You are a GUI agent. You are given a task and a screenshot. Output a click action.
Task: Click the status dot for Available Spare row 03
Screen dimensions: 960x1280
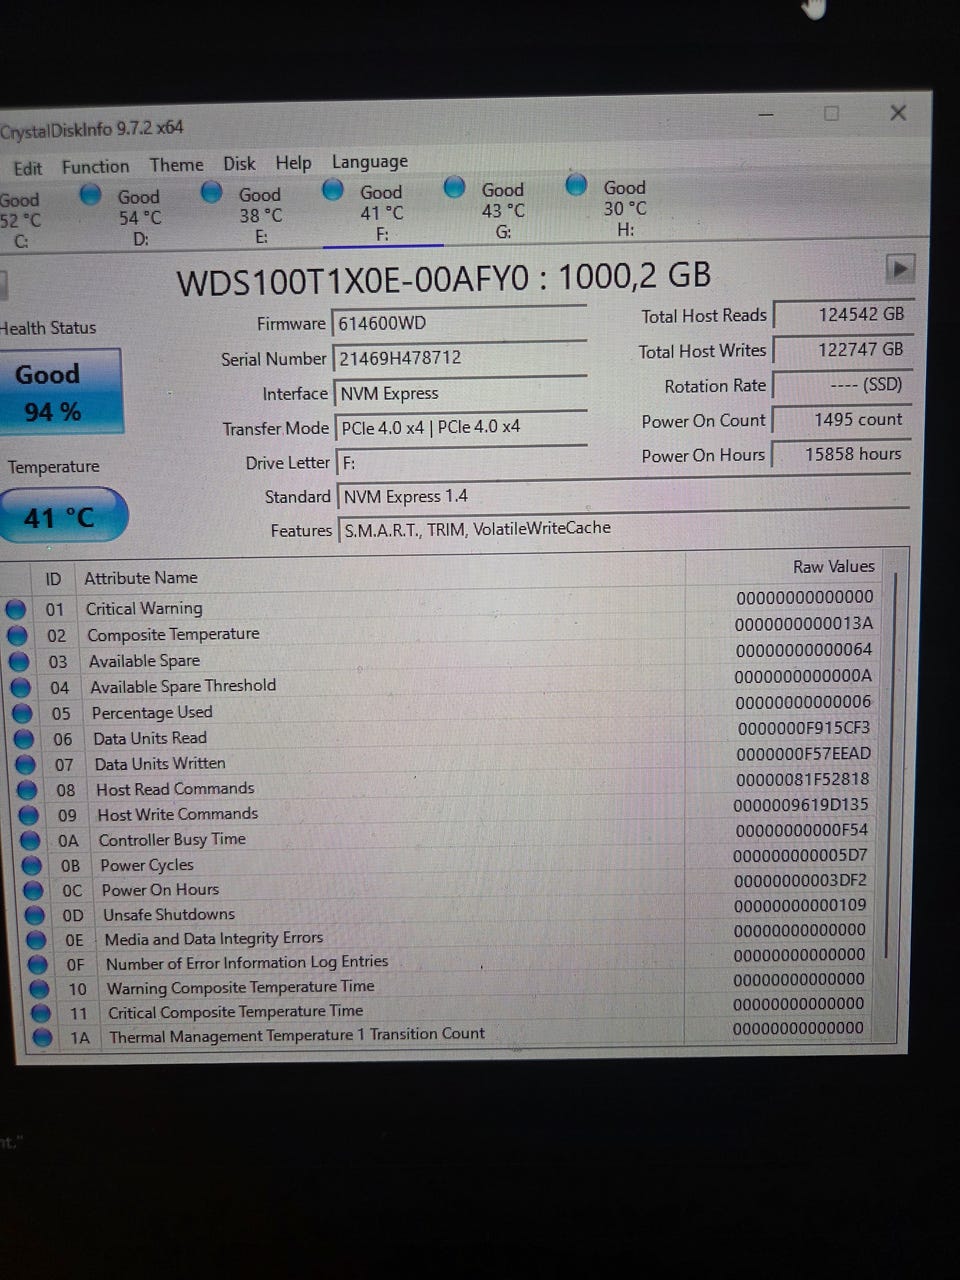18,661
